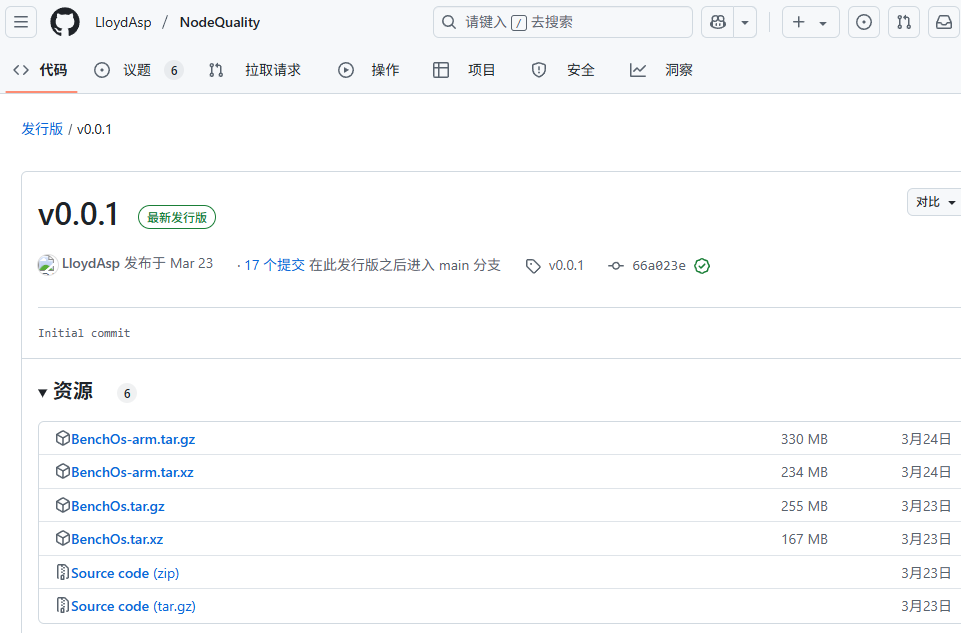Switch to the 拉取请求 tab

click(x=255, y=70)
